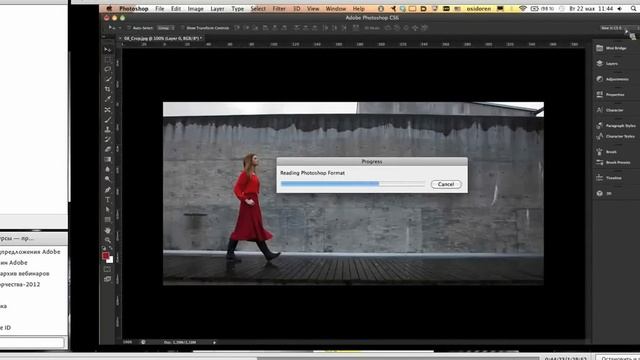Viewport: 640px width, 360px height.
Task: Select the Lasso tool
Action: tap(108, 70)
